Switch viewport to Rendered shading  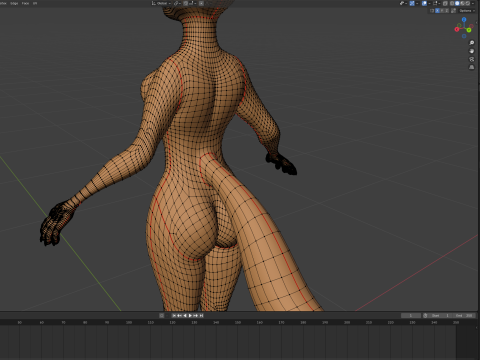click(x=468, y=3)
